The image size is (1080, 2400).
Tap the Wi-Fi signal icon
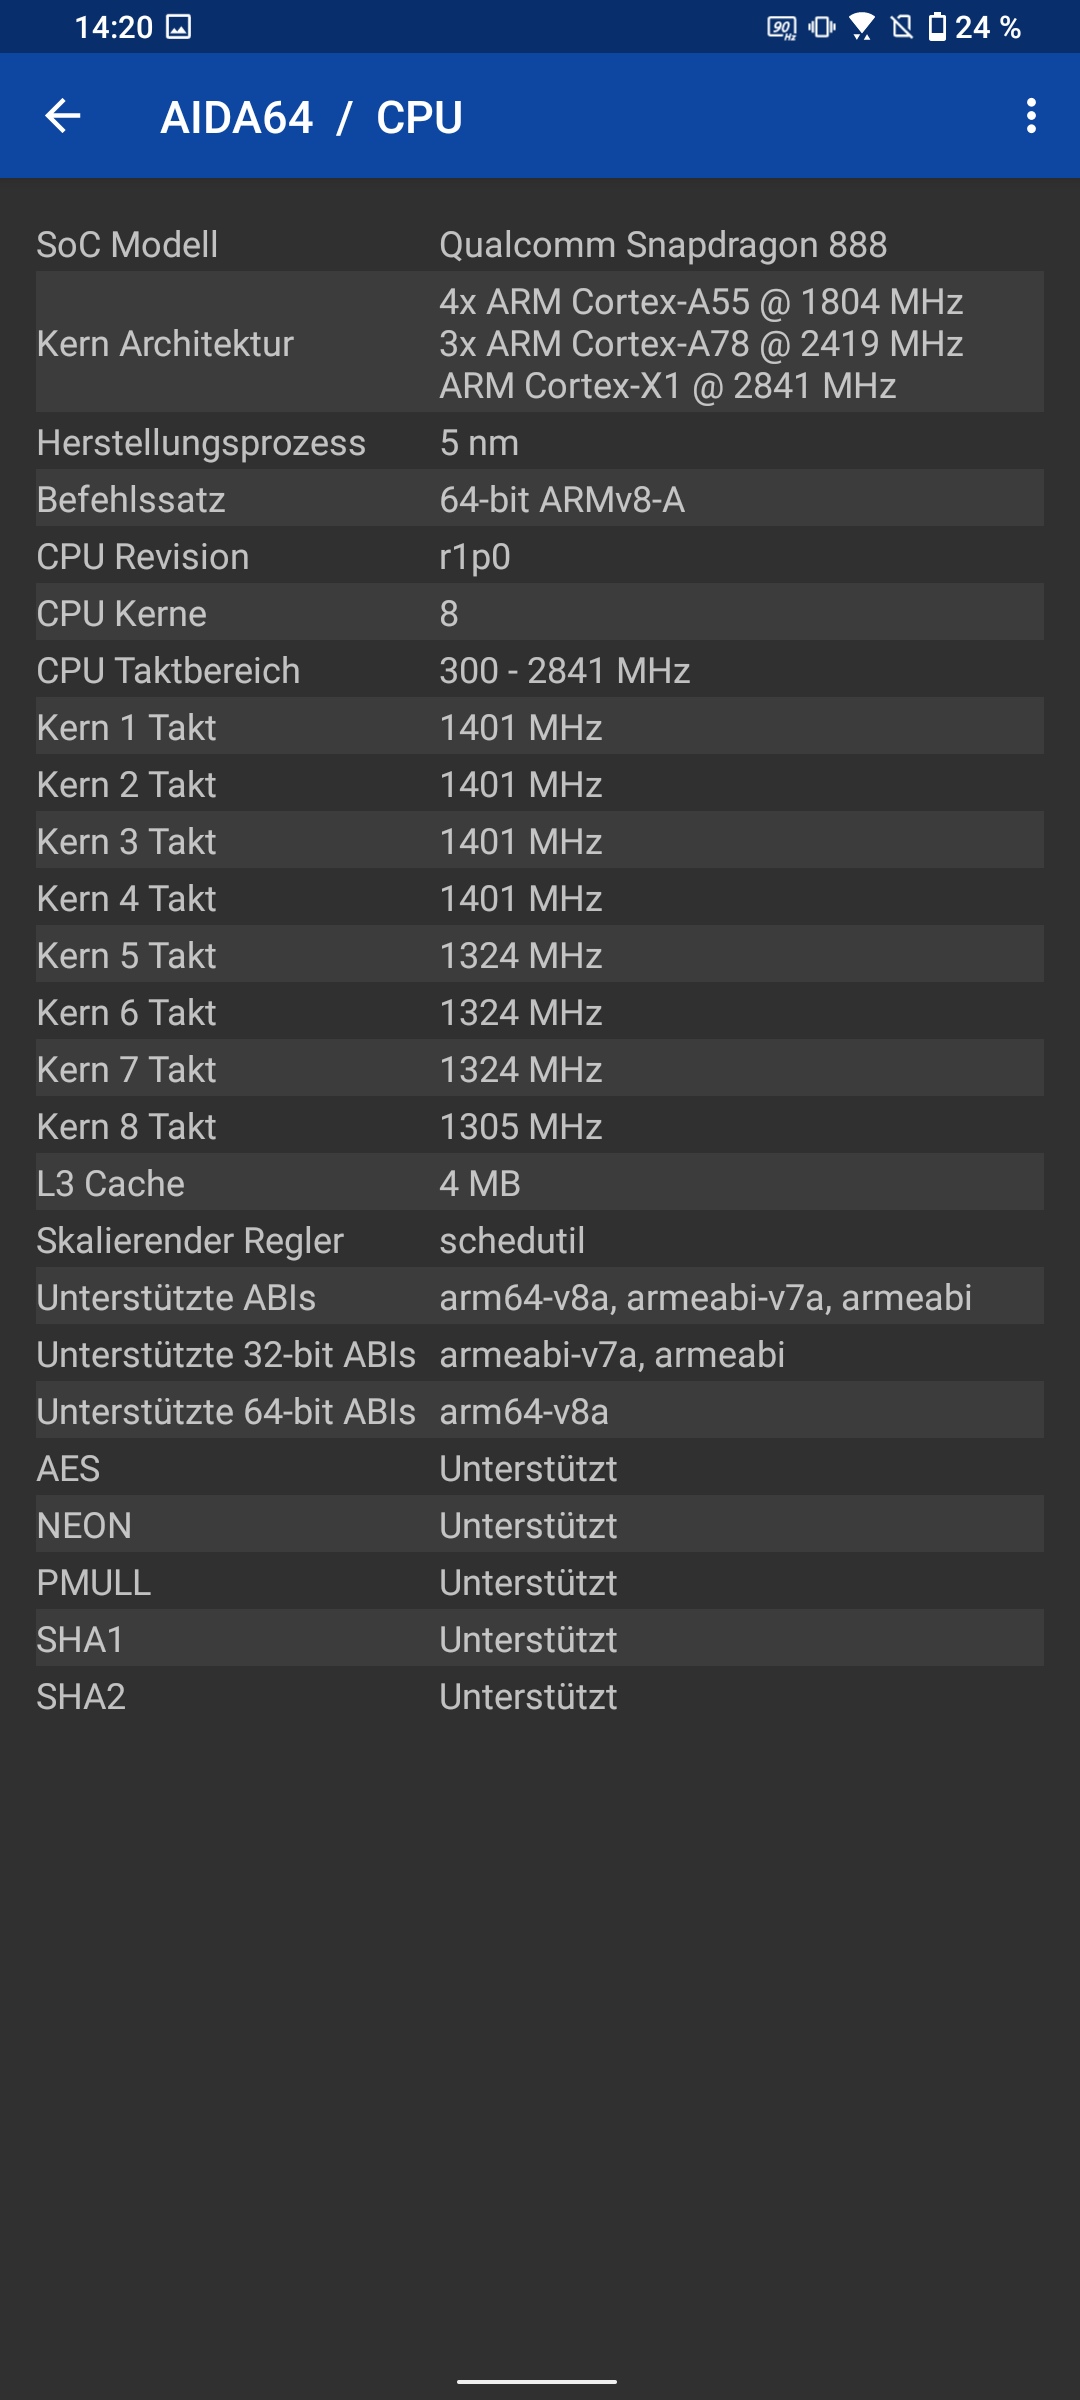point(861,27)
